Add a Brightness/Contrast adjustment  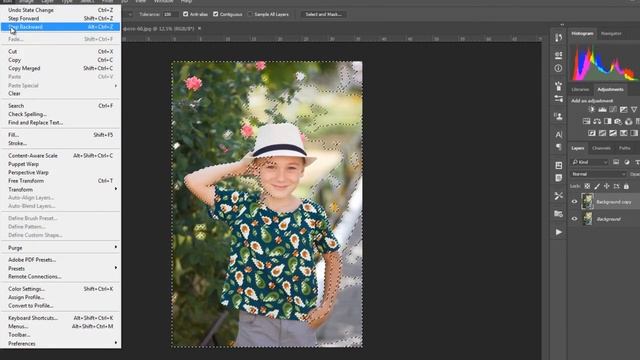591,109
